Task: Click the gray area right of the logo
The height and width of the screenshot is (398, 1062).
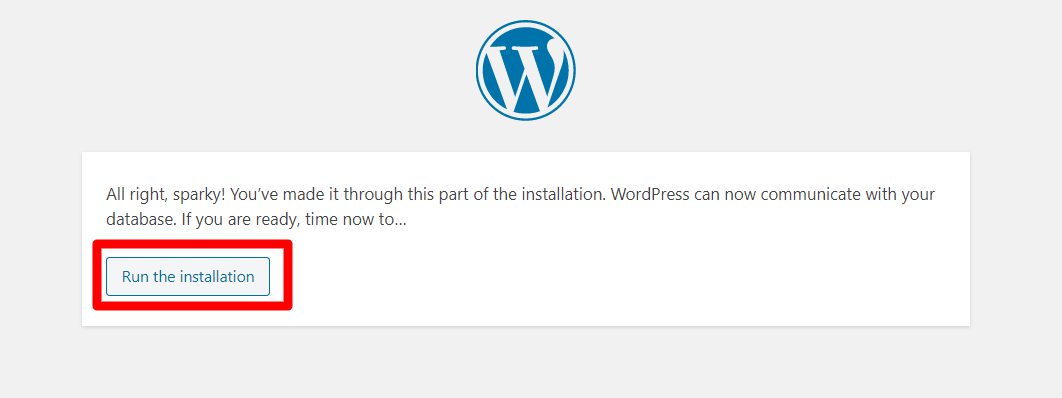Action: click(813, 70)
